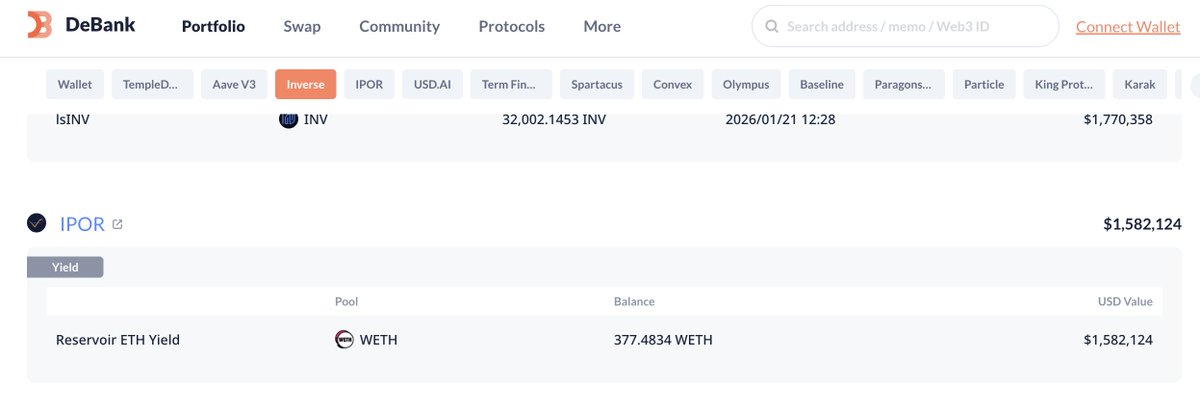This screenshot has width=1200, height=411.
Task: Select the USD.AI protocol chip
Action: tap(432, 84)
